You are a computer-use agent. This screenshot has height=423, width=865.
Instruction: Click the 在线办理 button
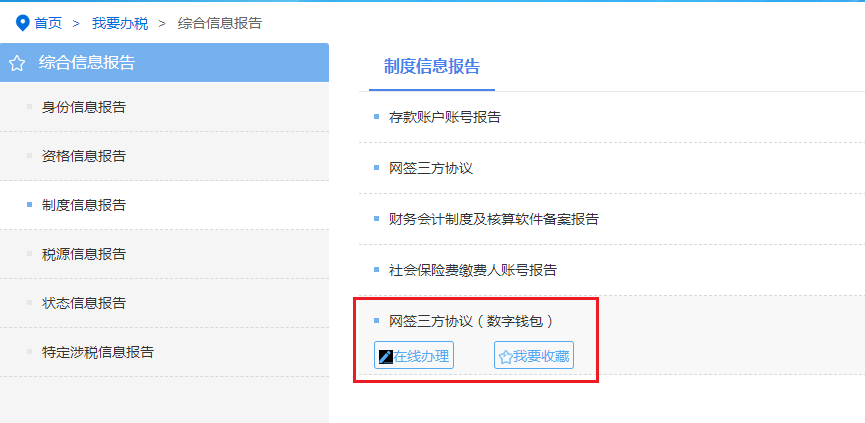(x=414, y=357)
